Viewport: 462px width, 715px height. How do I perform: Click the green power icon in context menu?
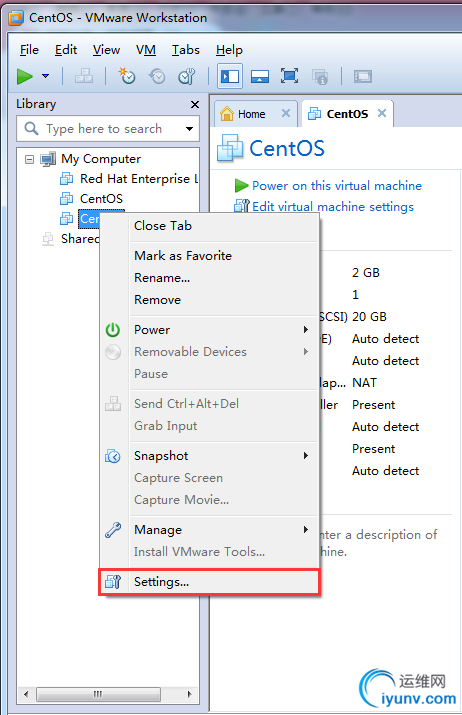pos(113,330)
